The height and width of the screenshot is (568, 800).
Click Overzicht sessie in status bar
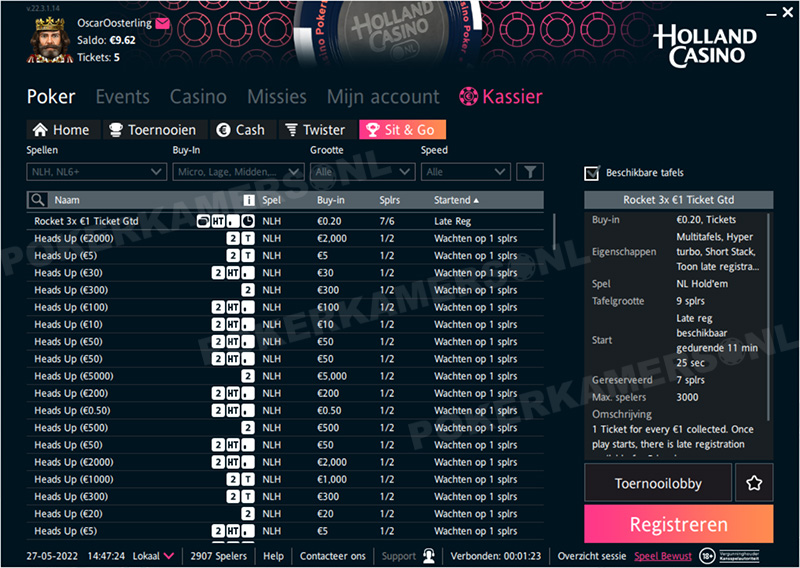pos(592,556)
